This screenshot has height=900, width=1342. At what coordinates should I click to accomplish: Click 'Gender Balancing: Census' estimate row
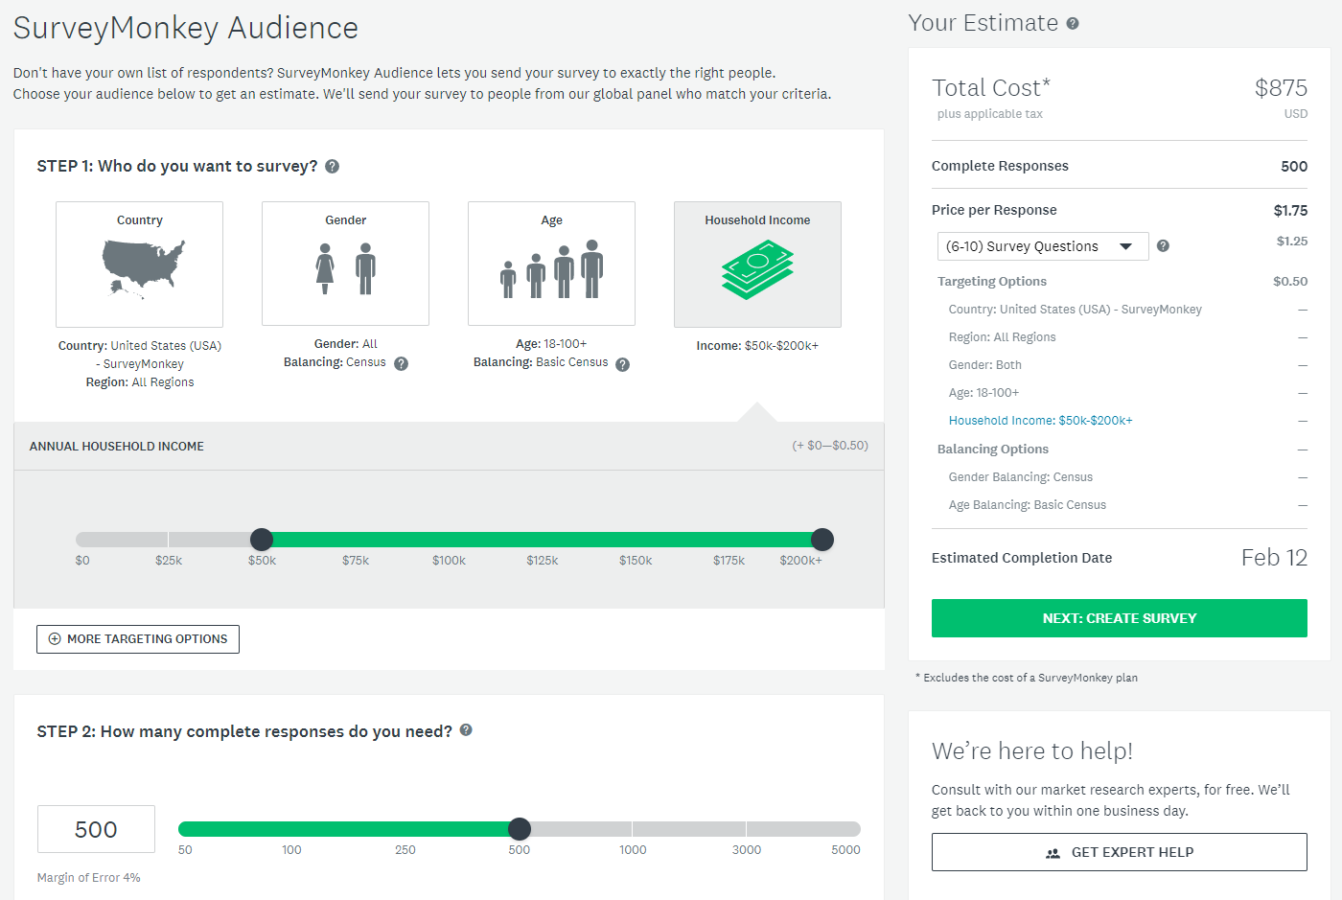1020,477
